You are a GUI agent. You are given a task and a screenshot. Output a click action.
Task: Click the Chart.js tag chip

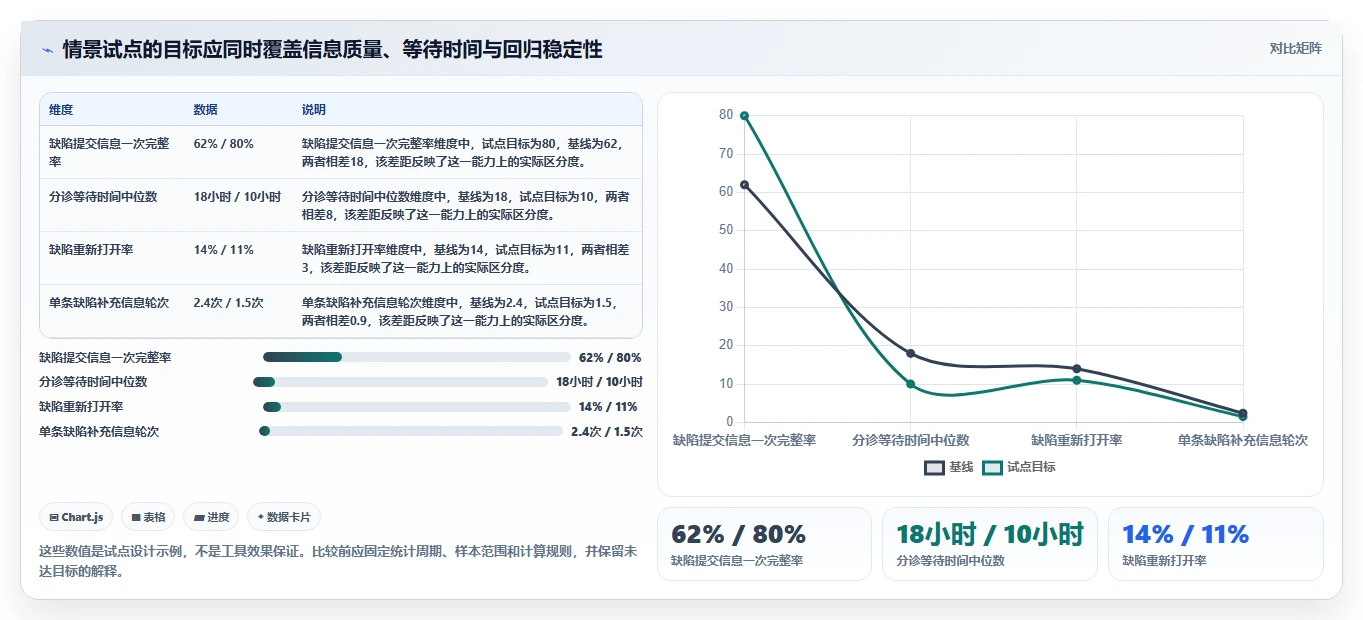(77, 517)
